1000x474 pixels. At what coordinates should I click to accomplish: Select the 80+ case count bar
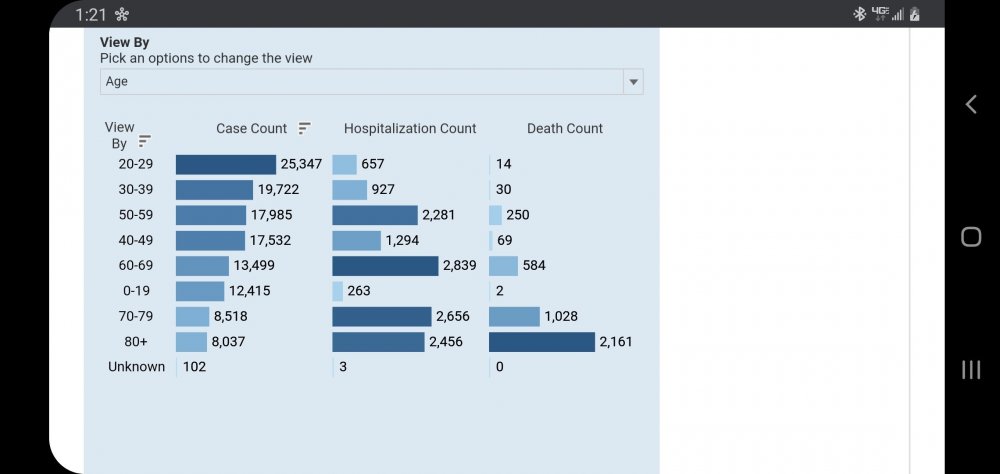coord(191,342)
